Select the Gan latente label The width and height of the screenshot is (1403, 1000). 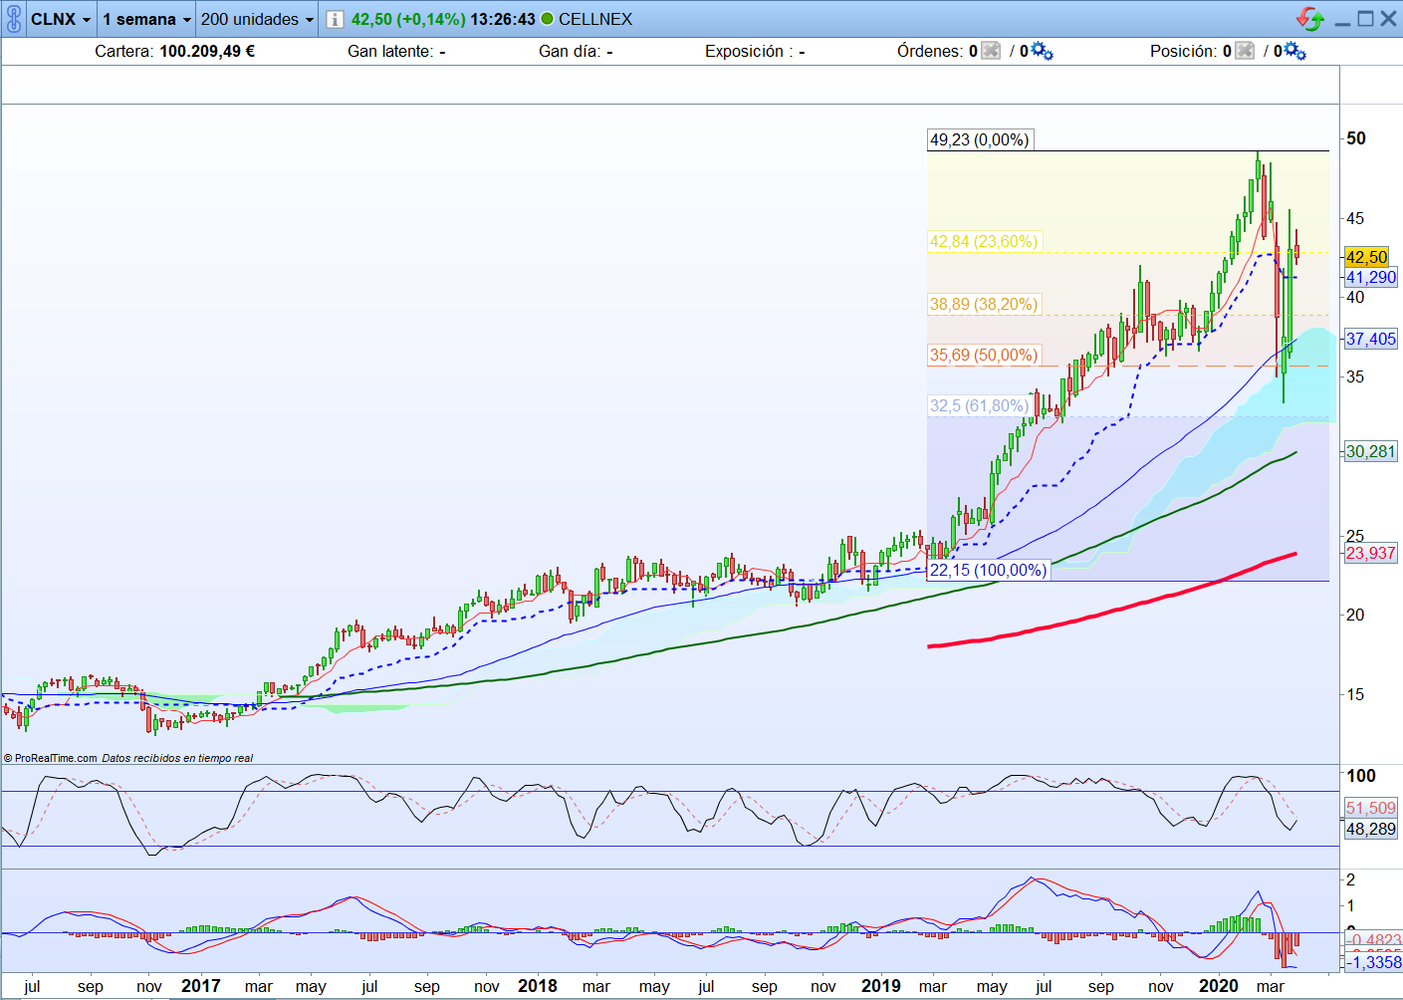coord(391,51)
